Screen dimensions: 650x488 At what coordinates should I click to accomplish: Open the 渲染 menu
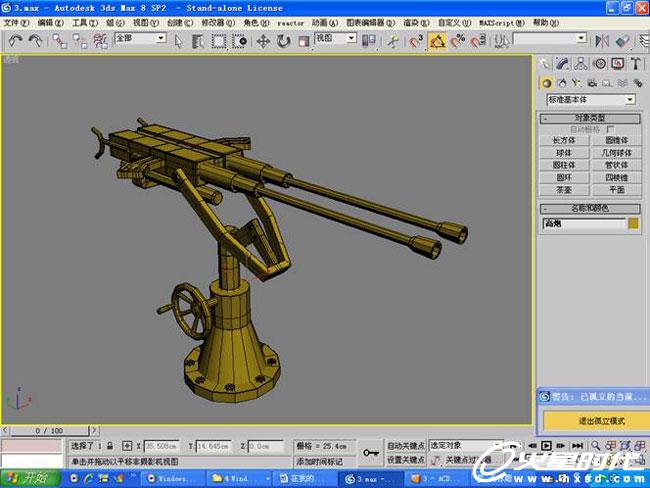(416, 23)
